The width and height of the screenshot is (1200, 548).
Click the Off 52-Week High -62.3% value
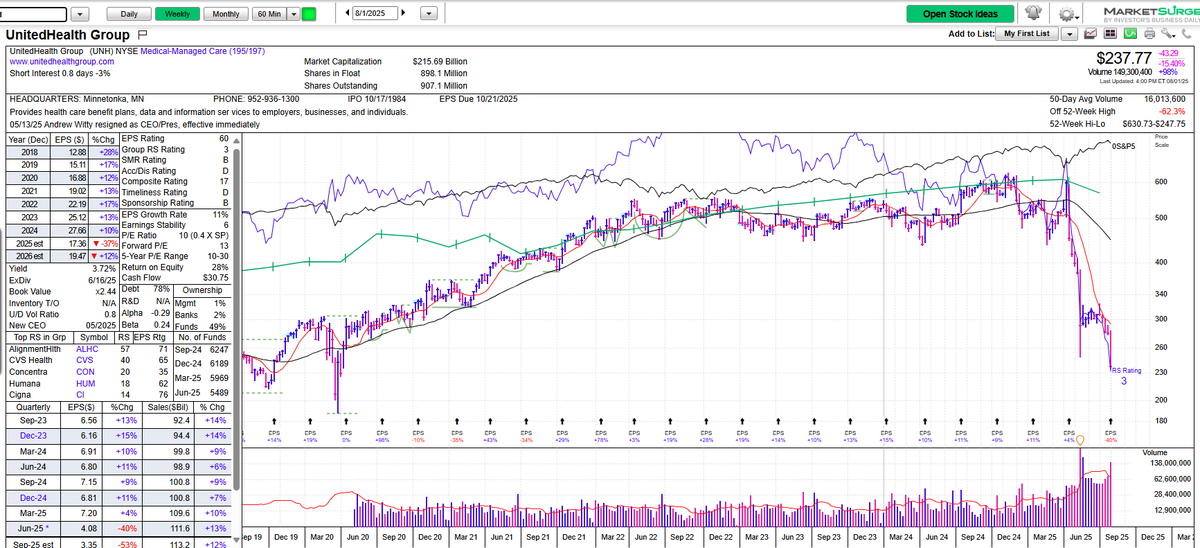tap(1170, 111)
